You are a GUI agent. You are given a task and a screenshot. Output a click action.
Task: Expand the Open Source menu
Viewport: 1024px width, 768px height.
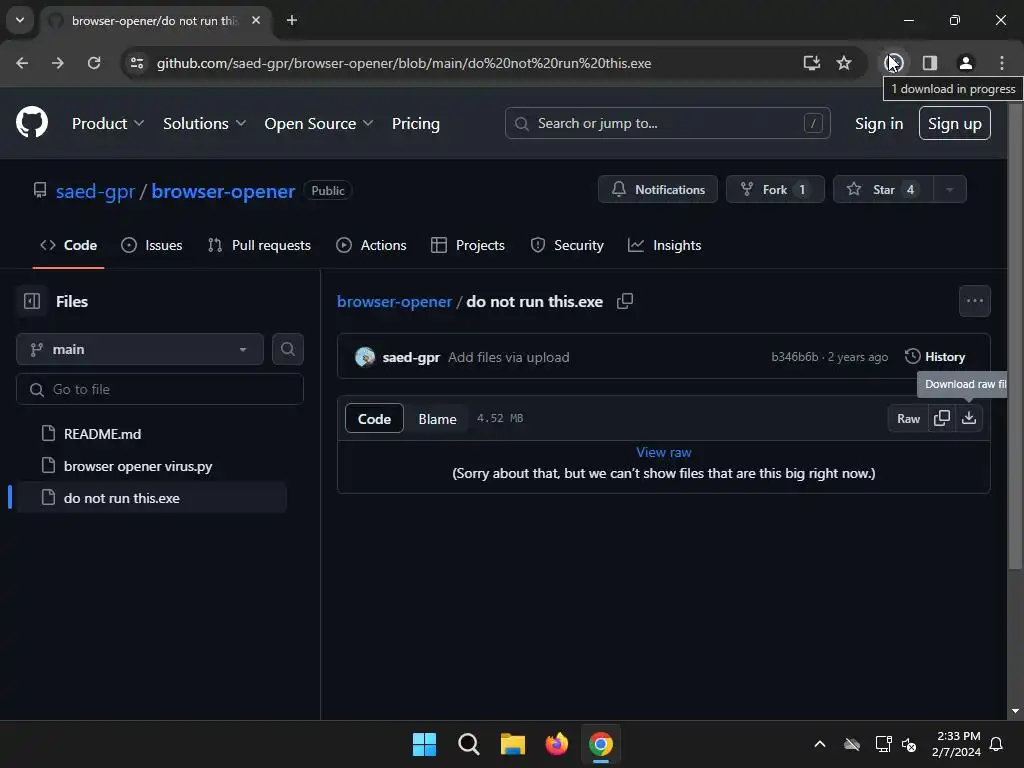pyautogui.click(x=319, y=123)
